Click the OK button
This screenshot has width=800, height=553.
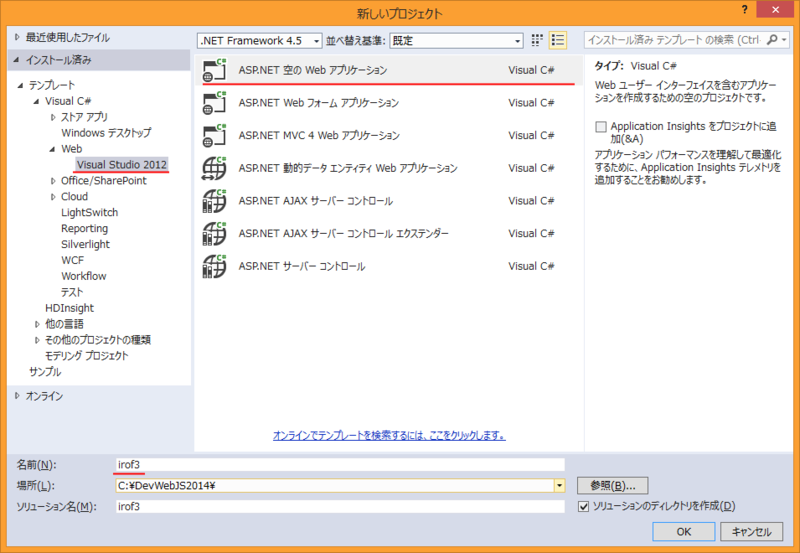click(x=684, y=532)
